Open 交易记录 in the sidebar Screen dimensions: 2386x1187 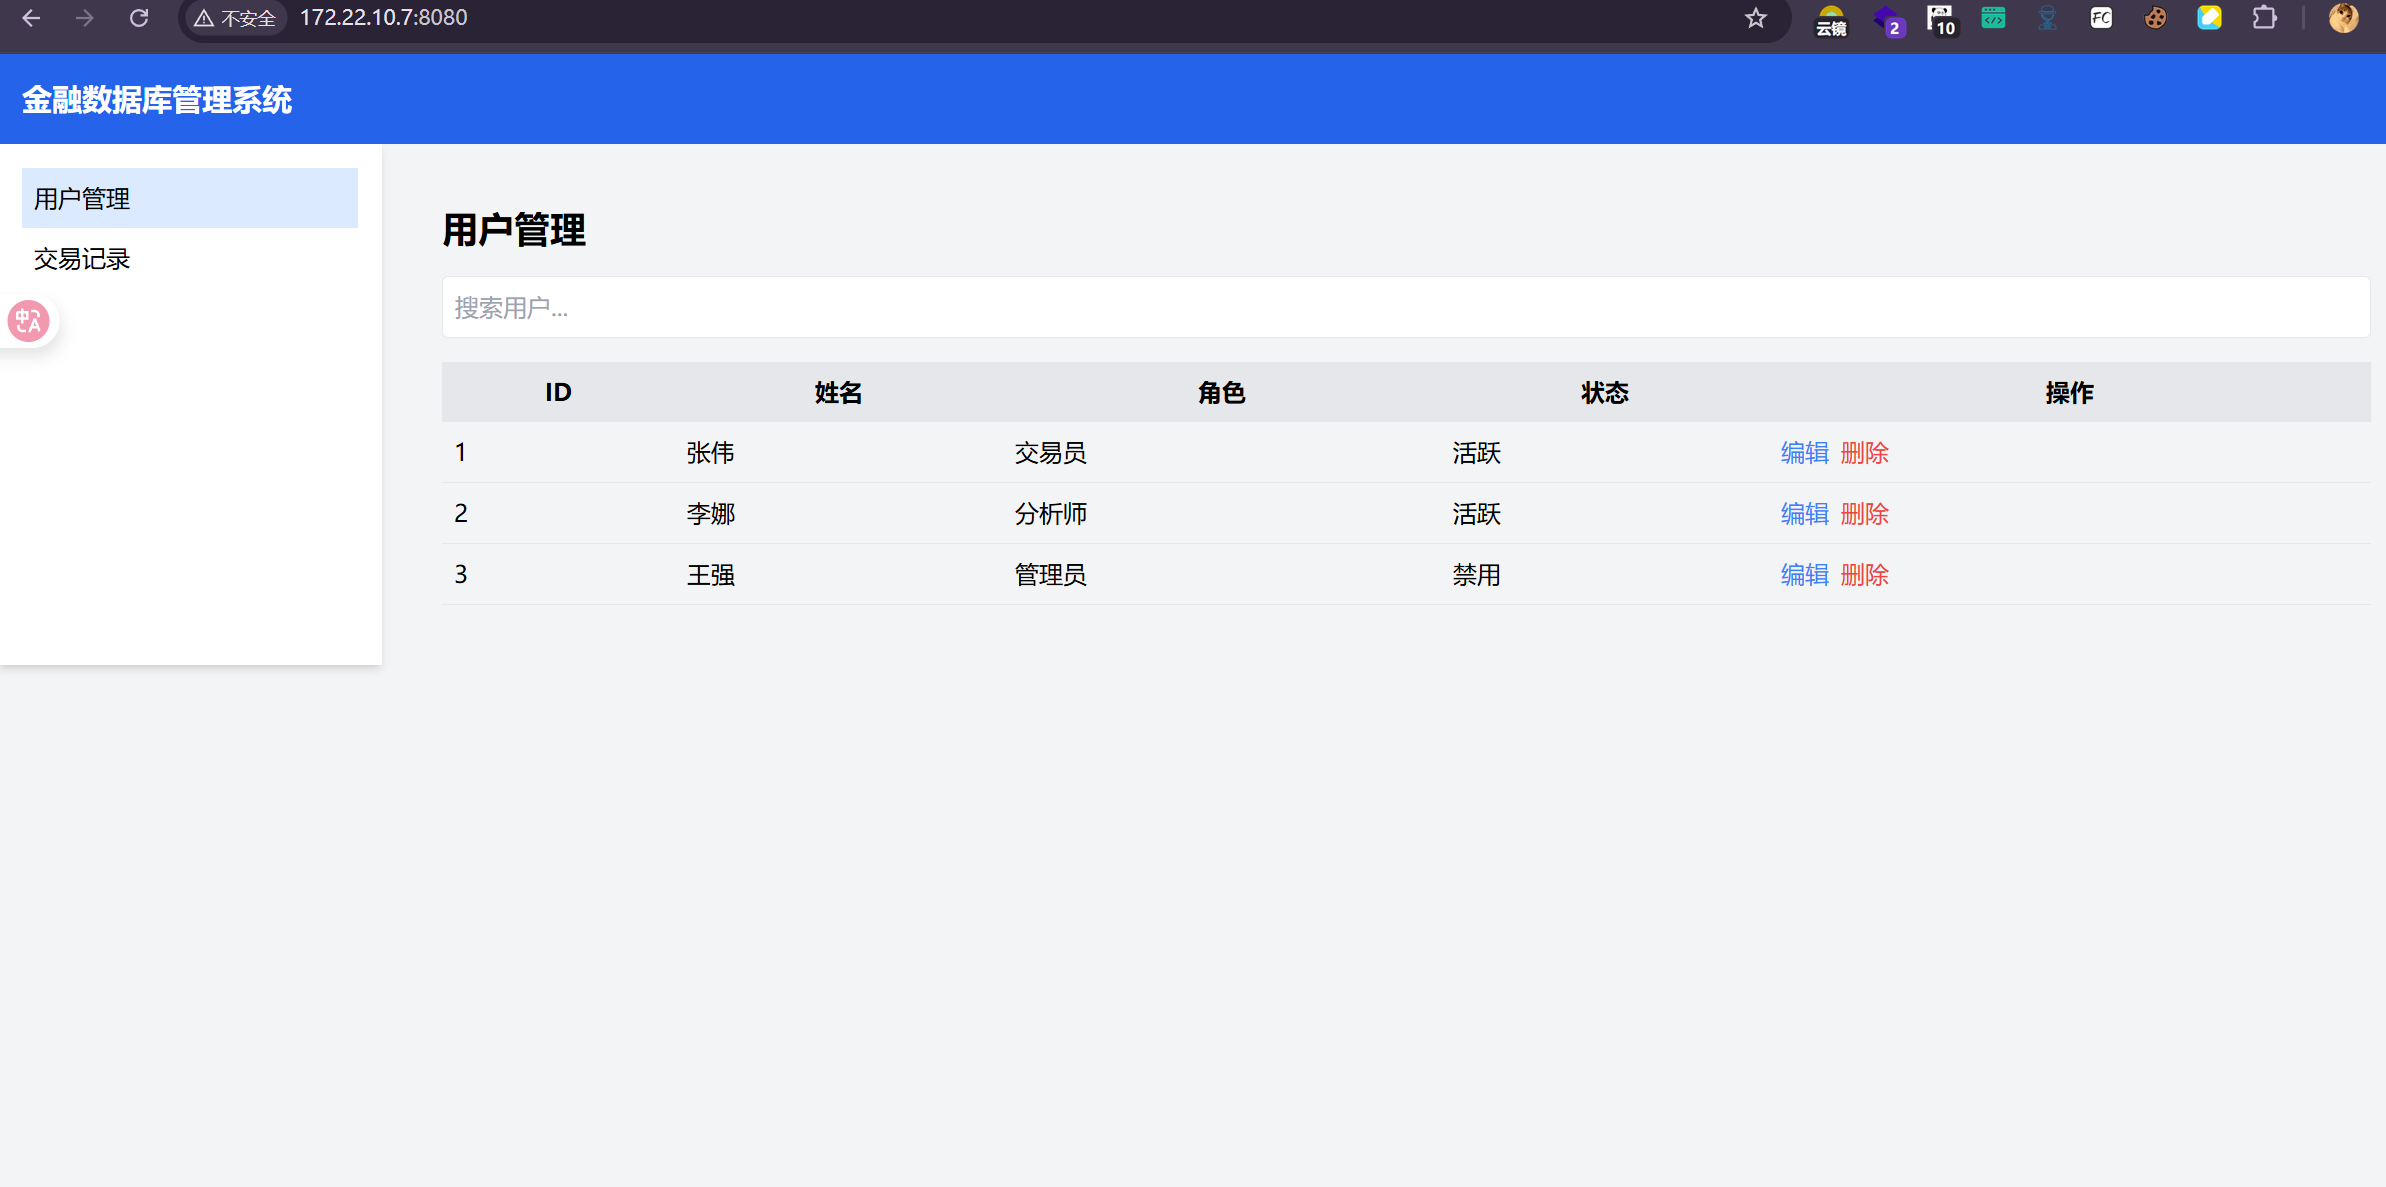pyautogui.click(x=82, y=259)
